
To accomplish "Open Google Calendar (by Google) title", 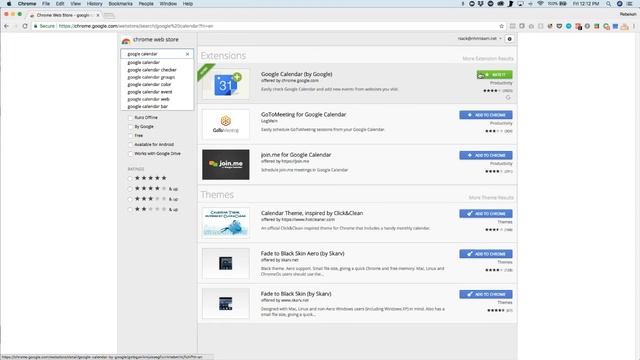I will coord(296,74).
